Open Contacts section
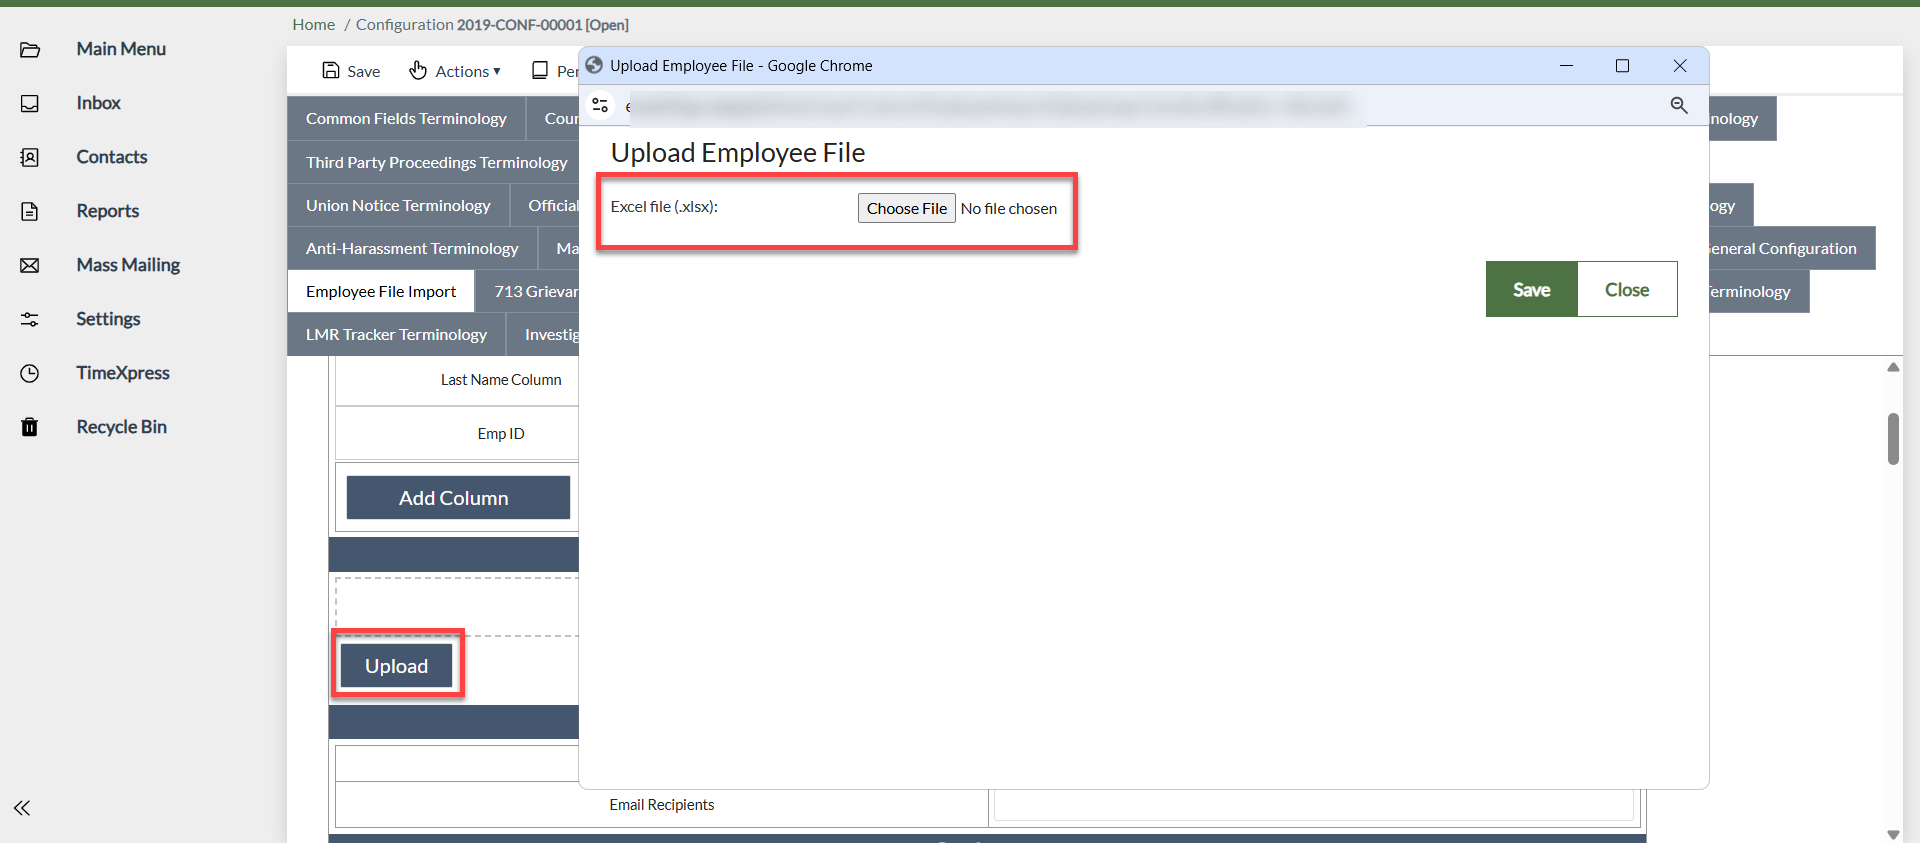 tap(112, 157)
